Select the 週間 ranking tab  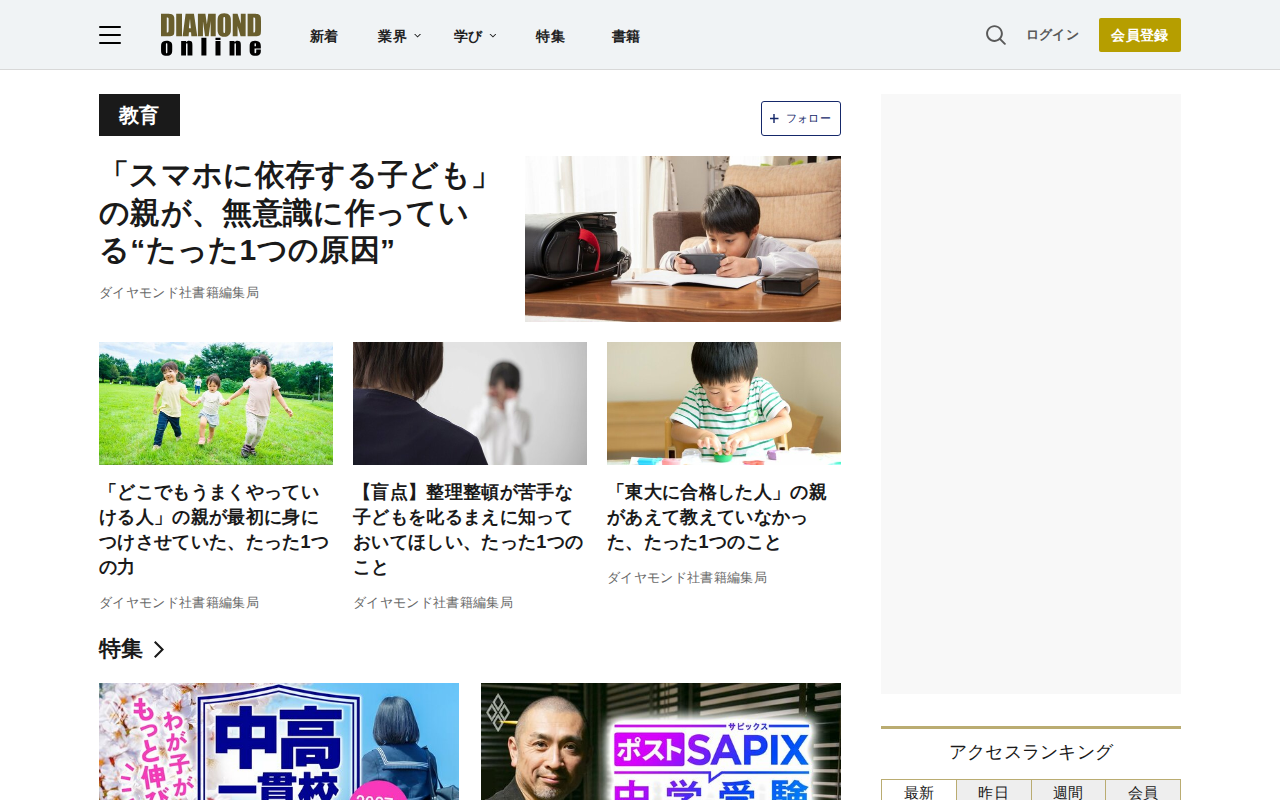1068,791
